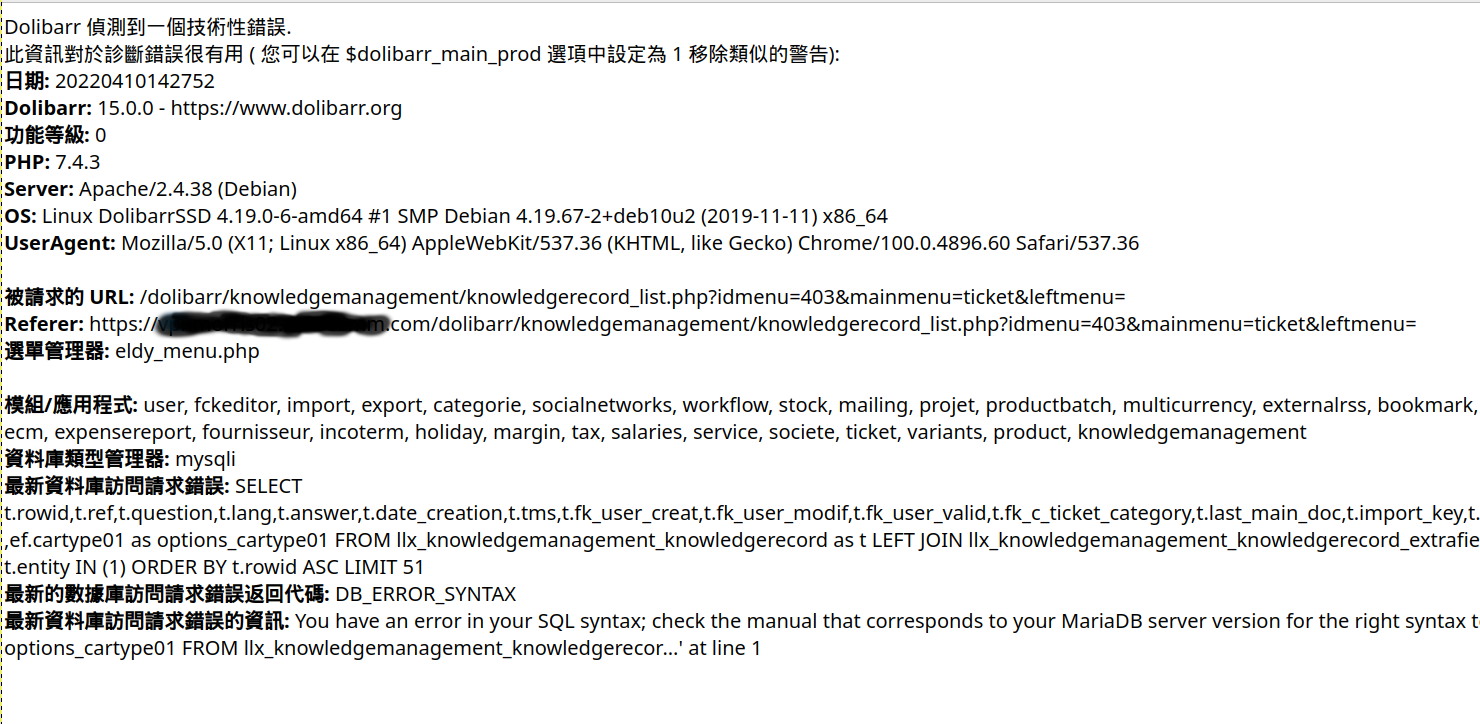Click the mysqli database driver value
The width and height of the screenshot is (1480, 724).
[206, 459]
